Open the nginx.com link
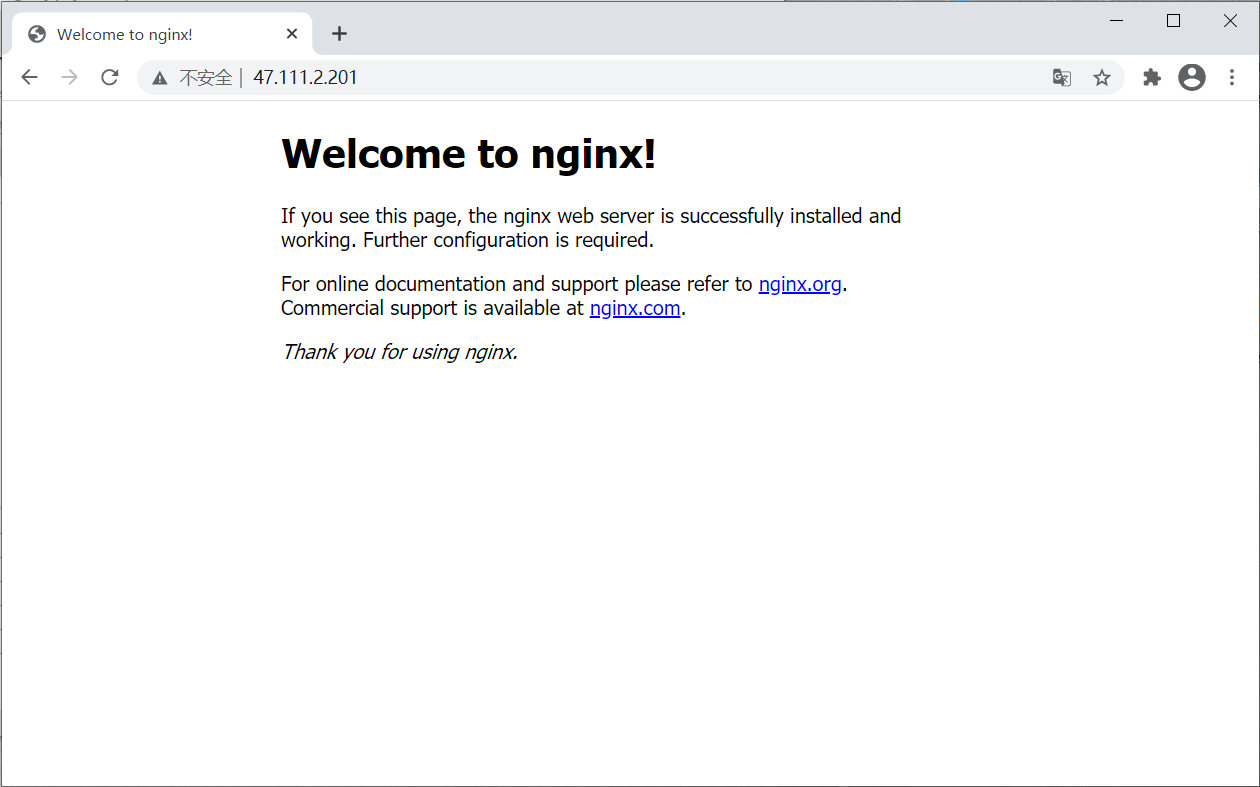The height and width of the screenshot is (787, 1260). click(x=635, y=308)
